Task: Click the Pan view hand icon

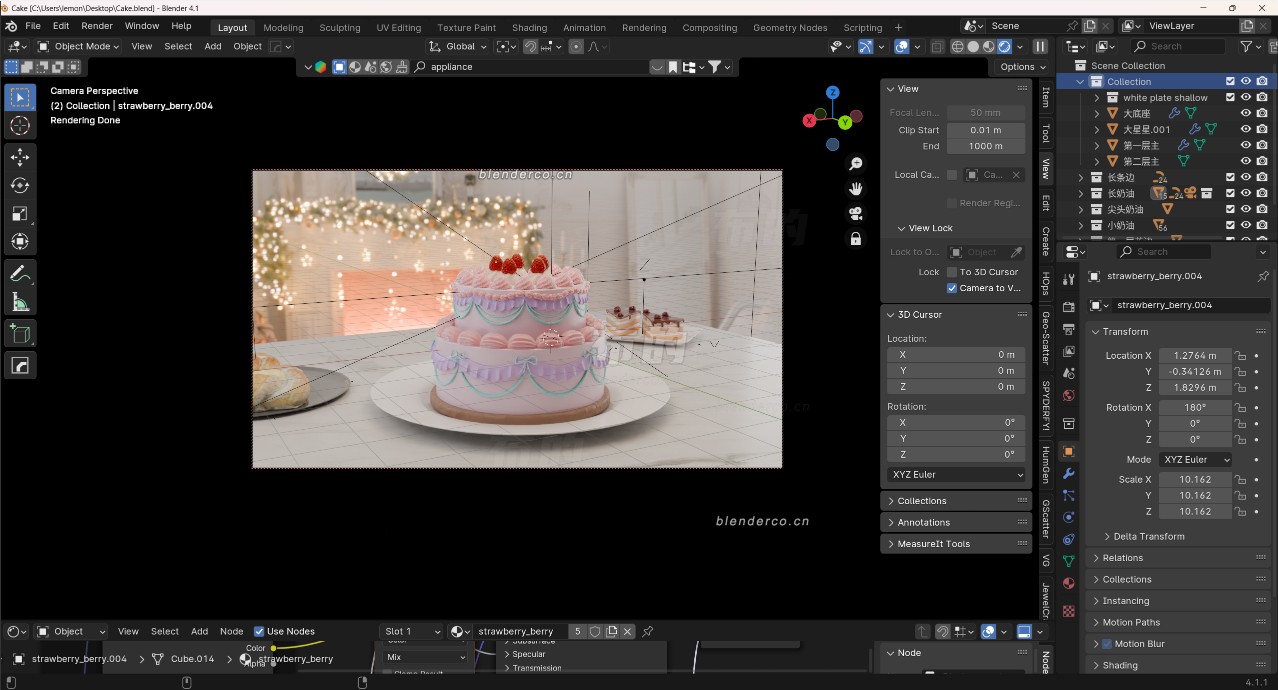Action: click(856, 189)
